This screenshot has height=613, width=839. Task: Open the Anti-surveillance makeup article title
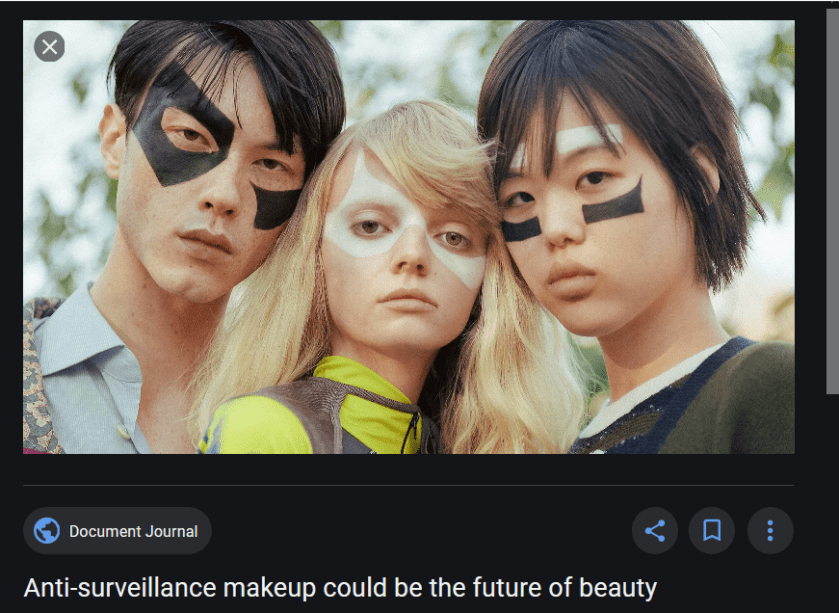click(340, 588)
